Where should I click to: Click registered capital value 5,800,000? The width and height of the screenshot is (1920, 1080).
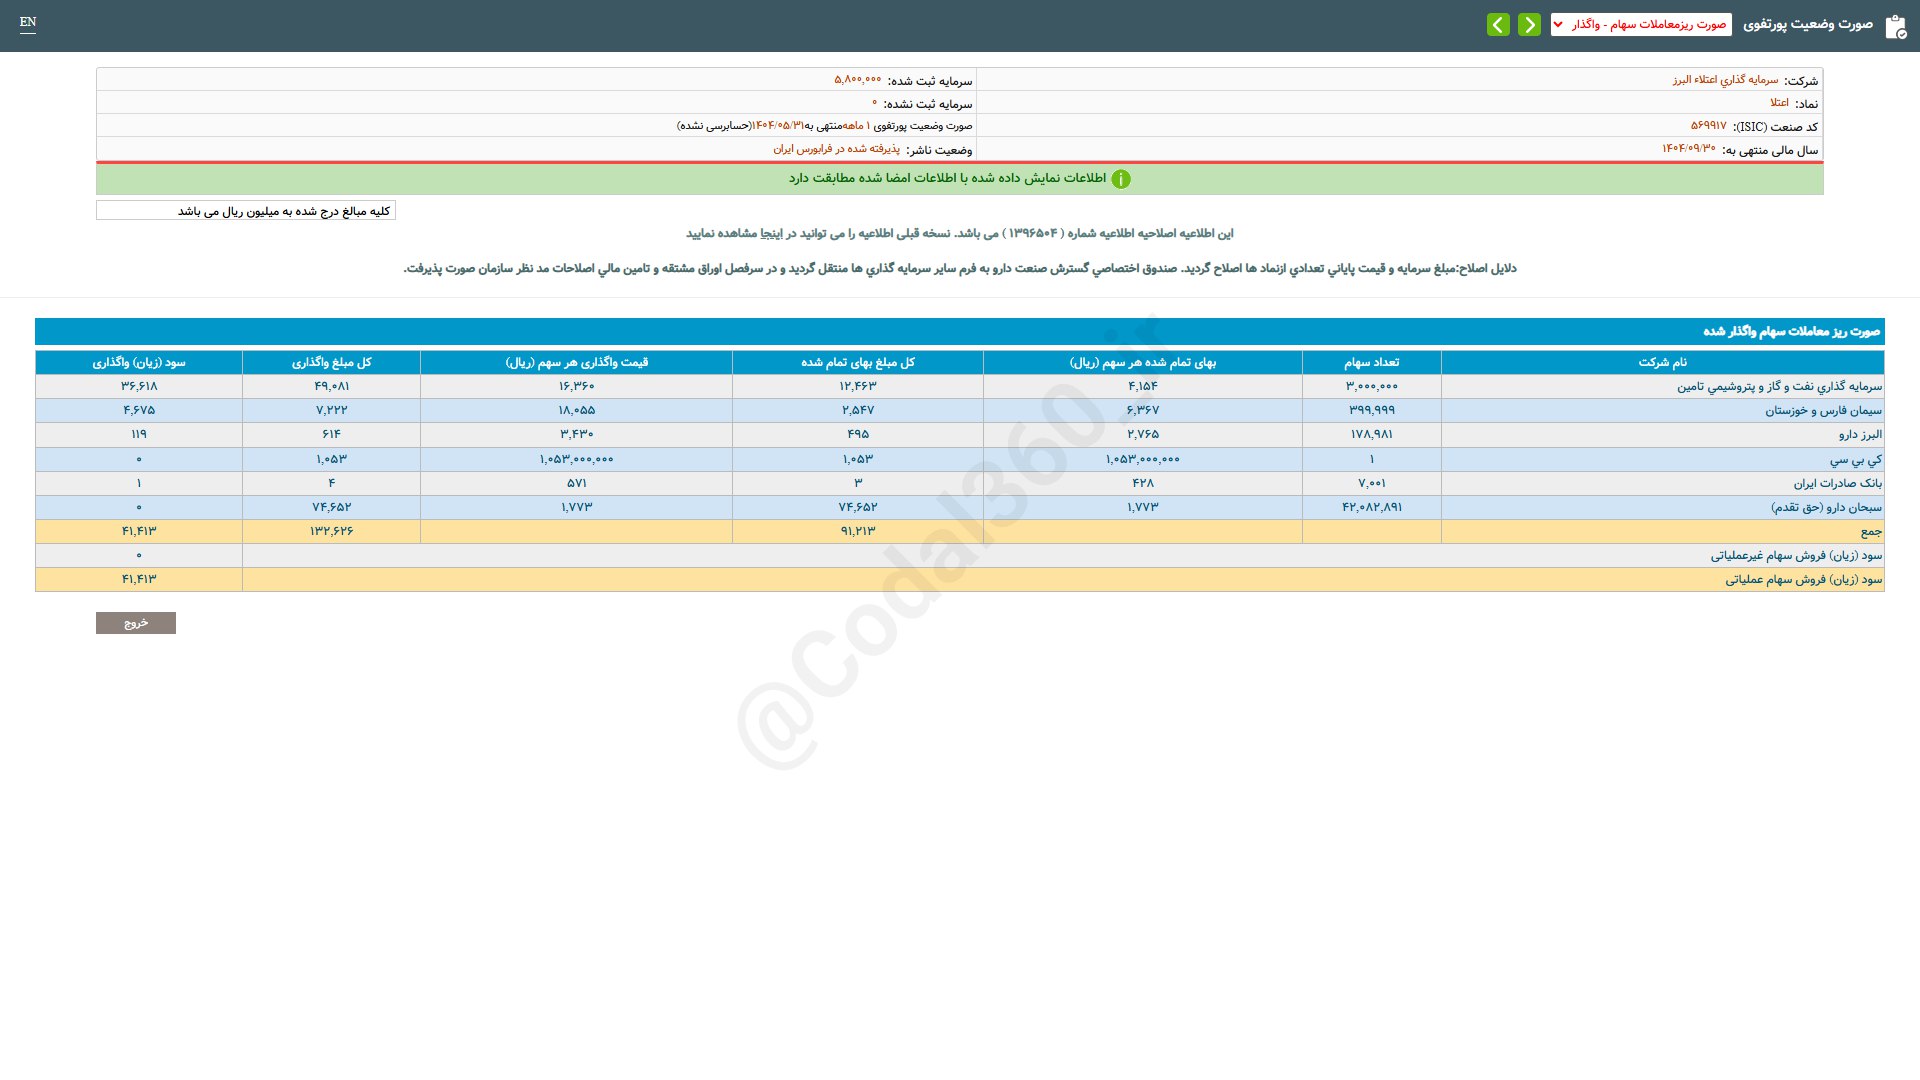click(x=858, y=80)
